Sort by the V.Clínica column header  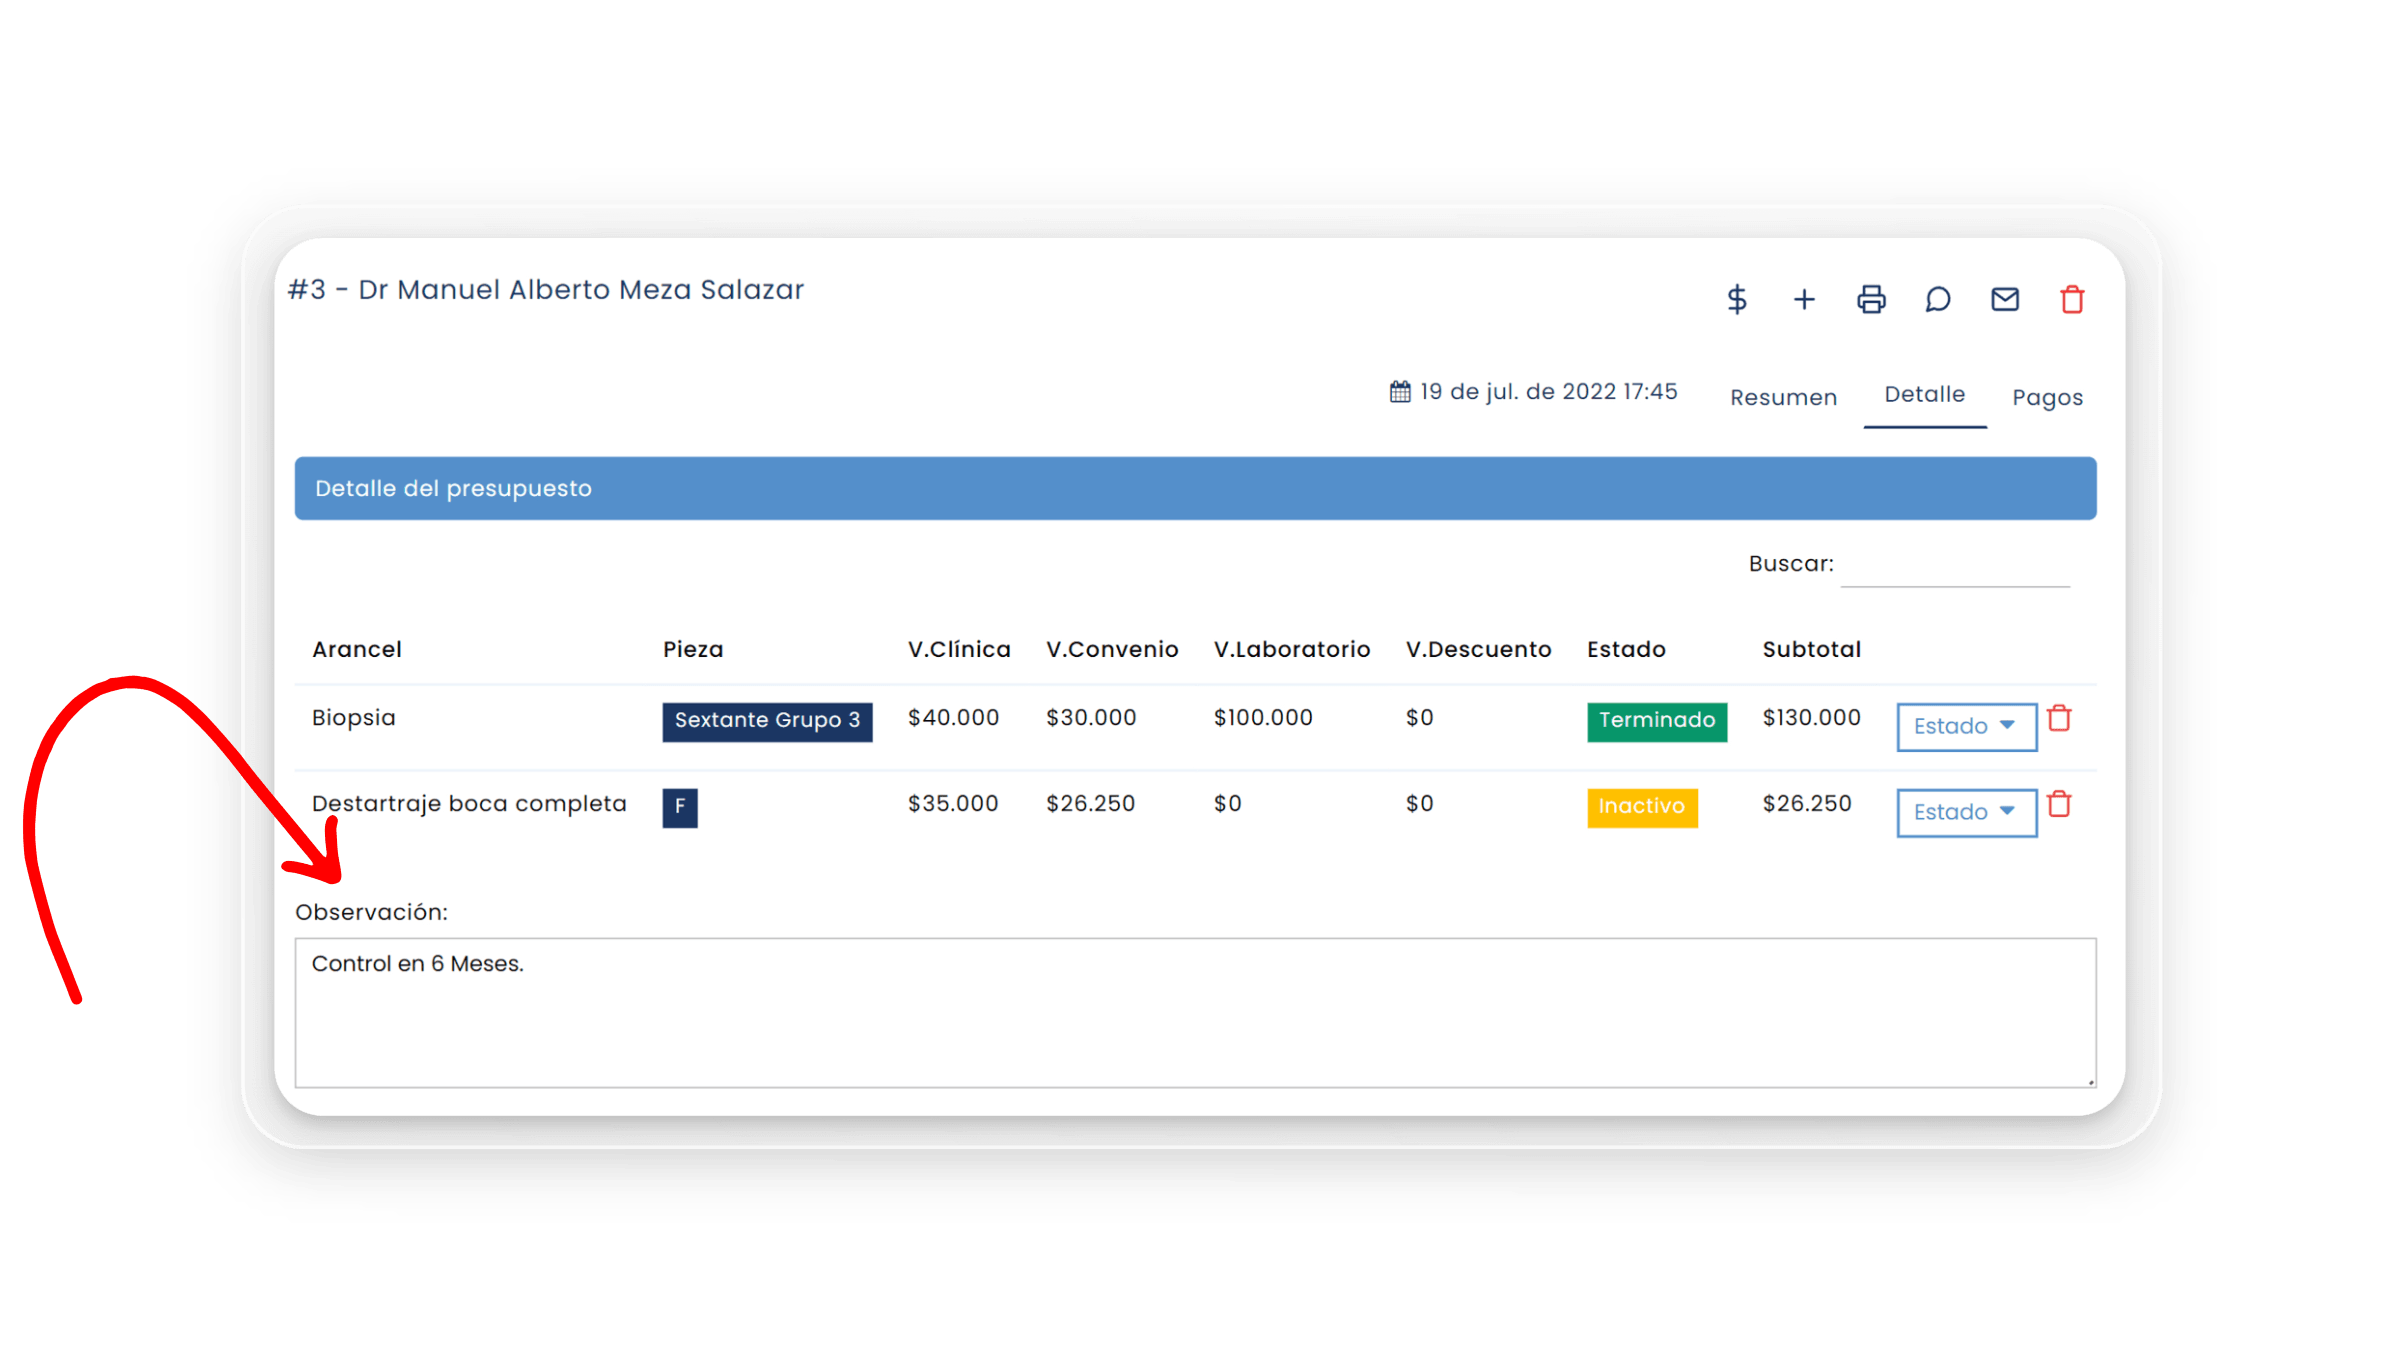pyautogui.click(x=958, y=649)
